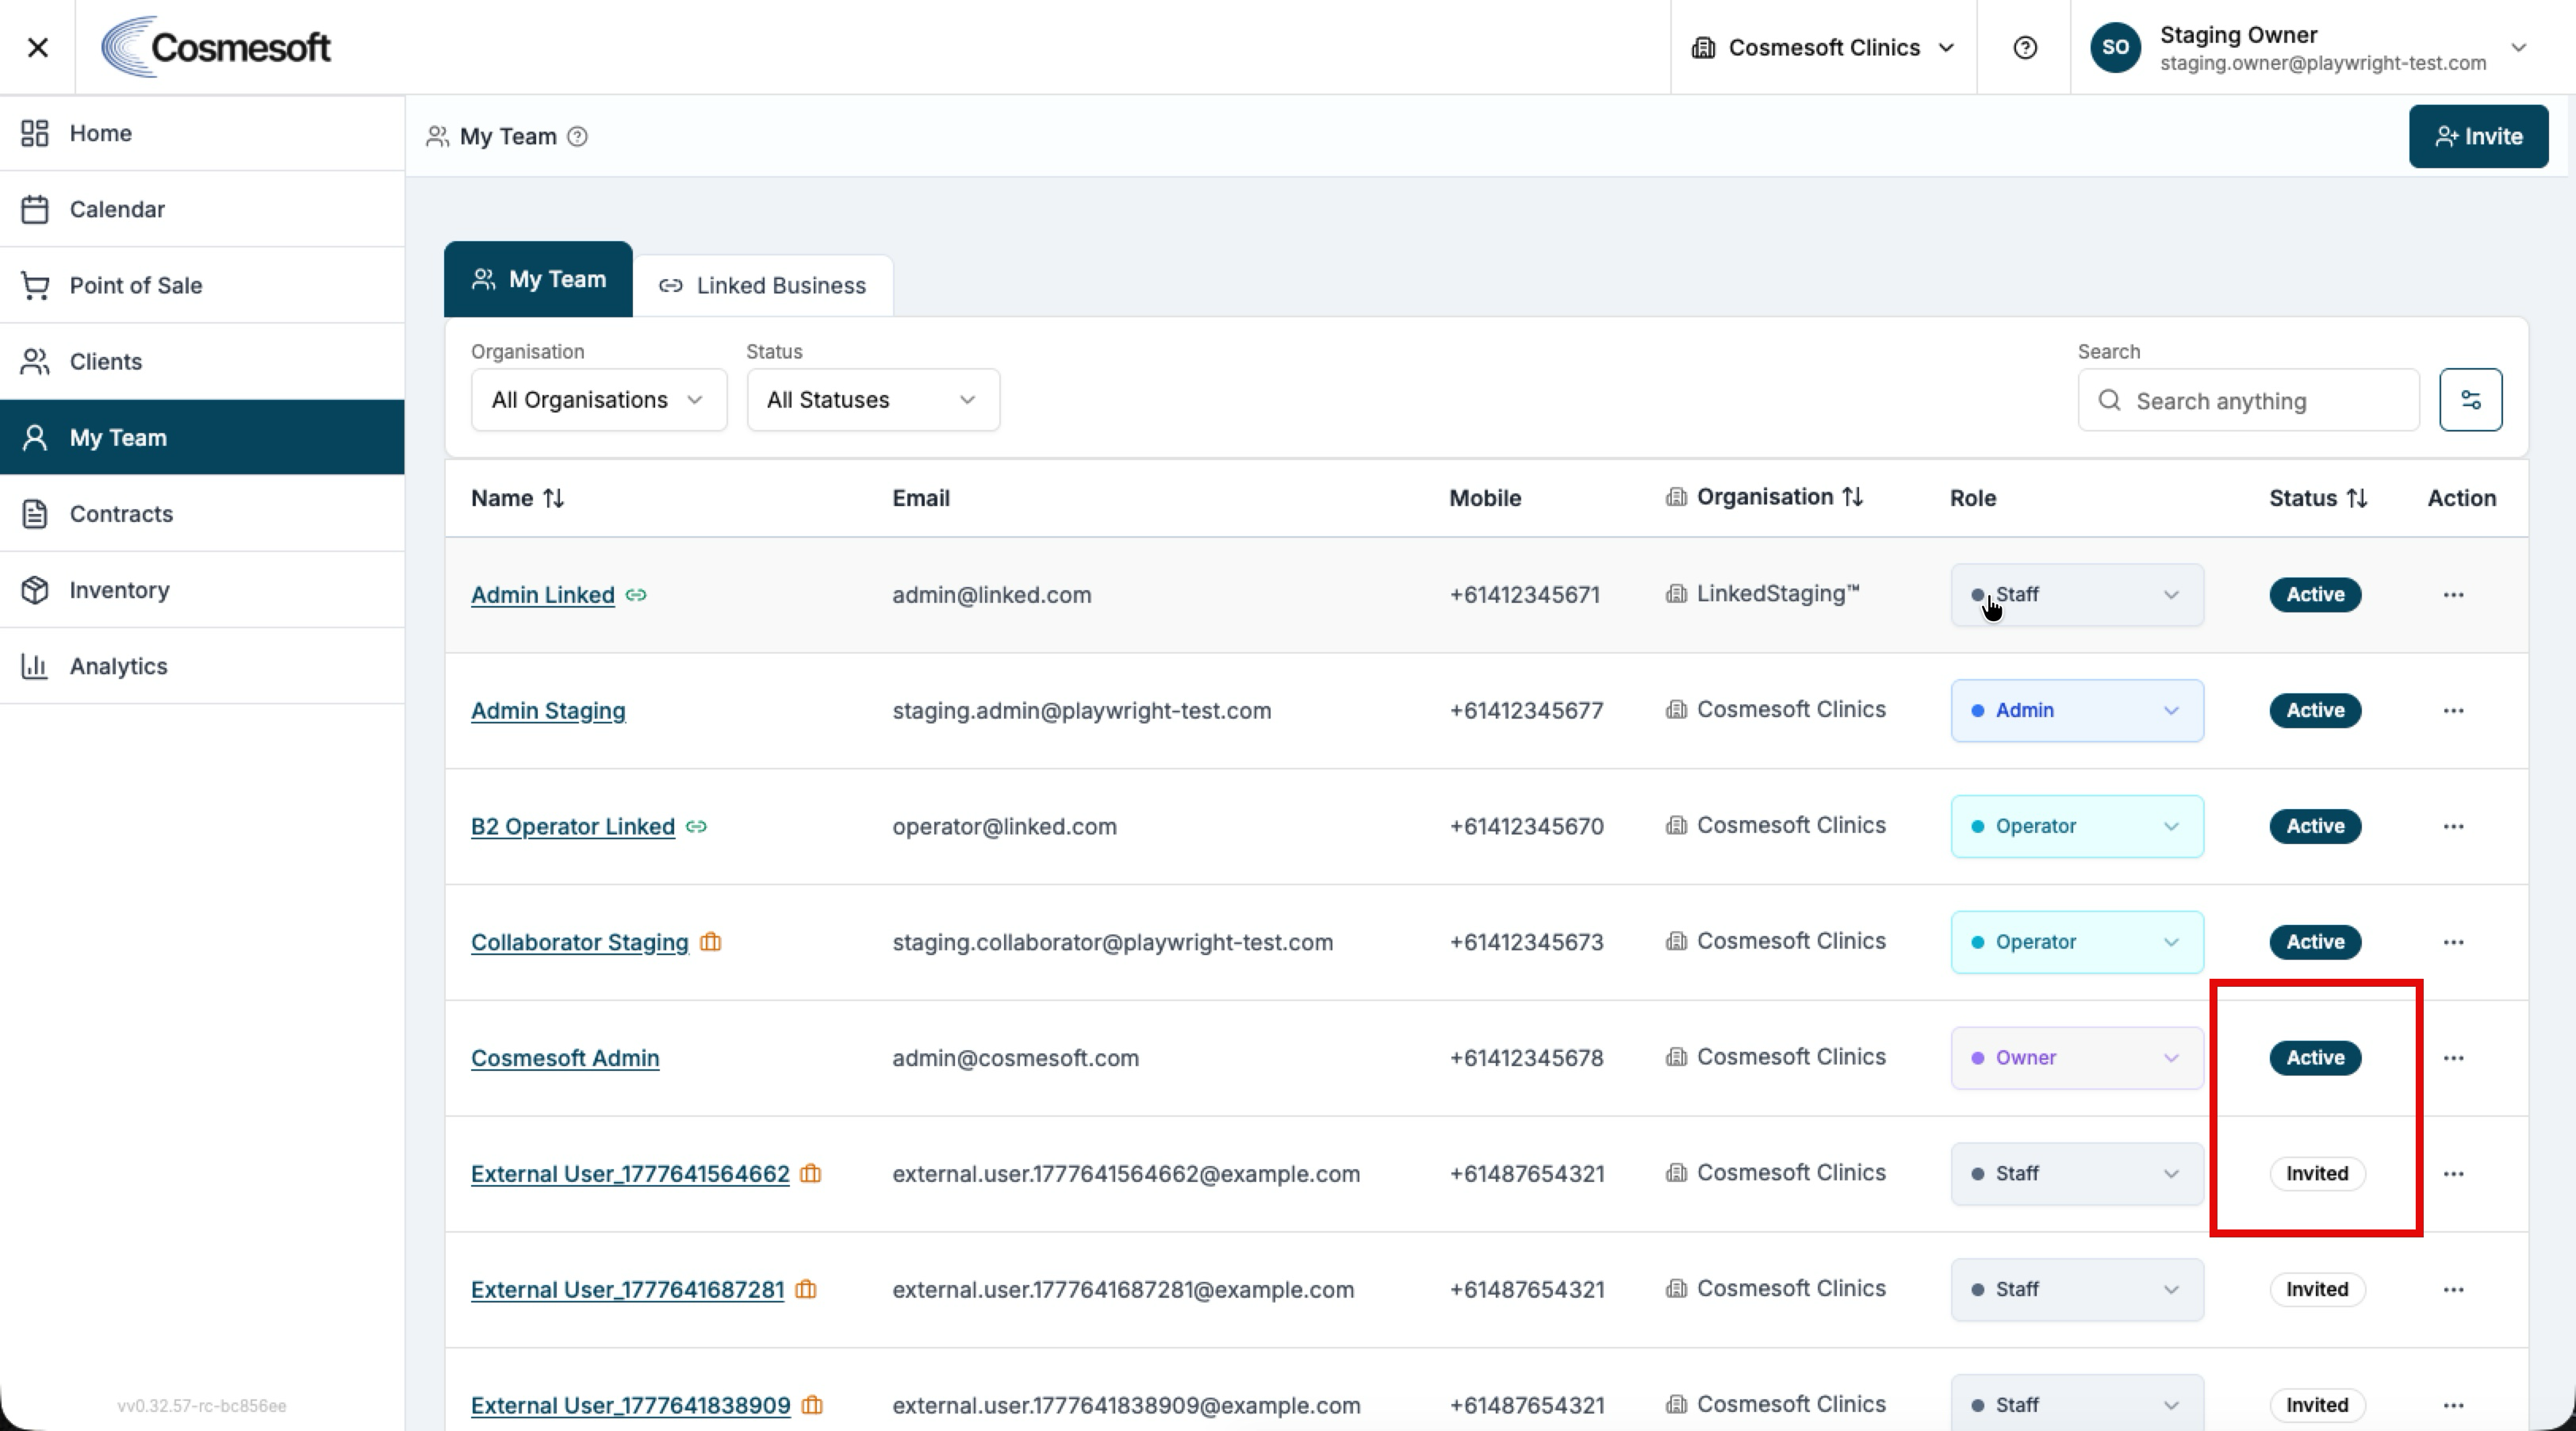This screenshot has width=2576, height=1431.
Task: Change the Owner role dropdown for Cosmesoft Admin
Action: [x=2077, y=1057]
